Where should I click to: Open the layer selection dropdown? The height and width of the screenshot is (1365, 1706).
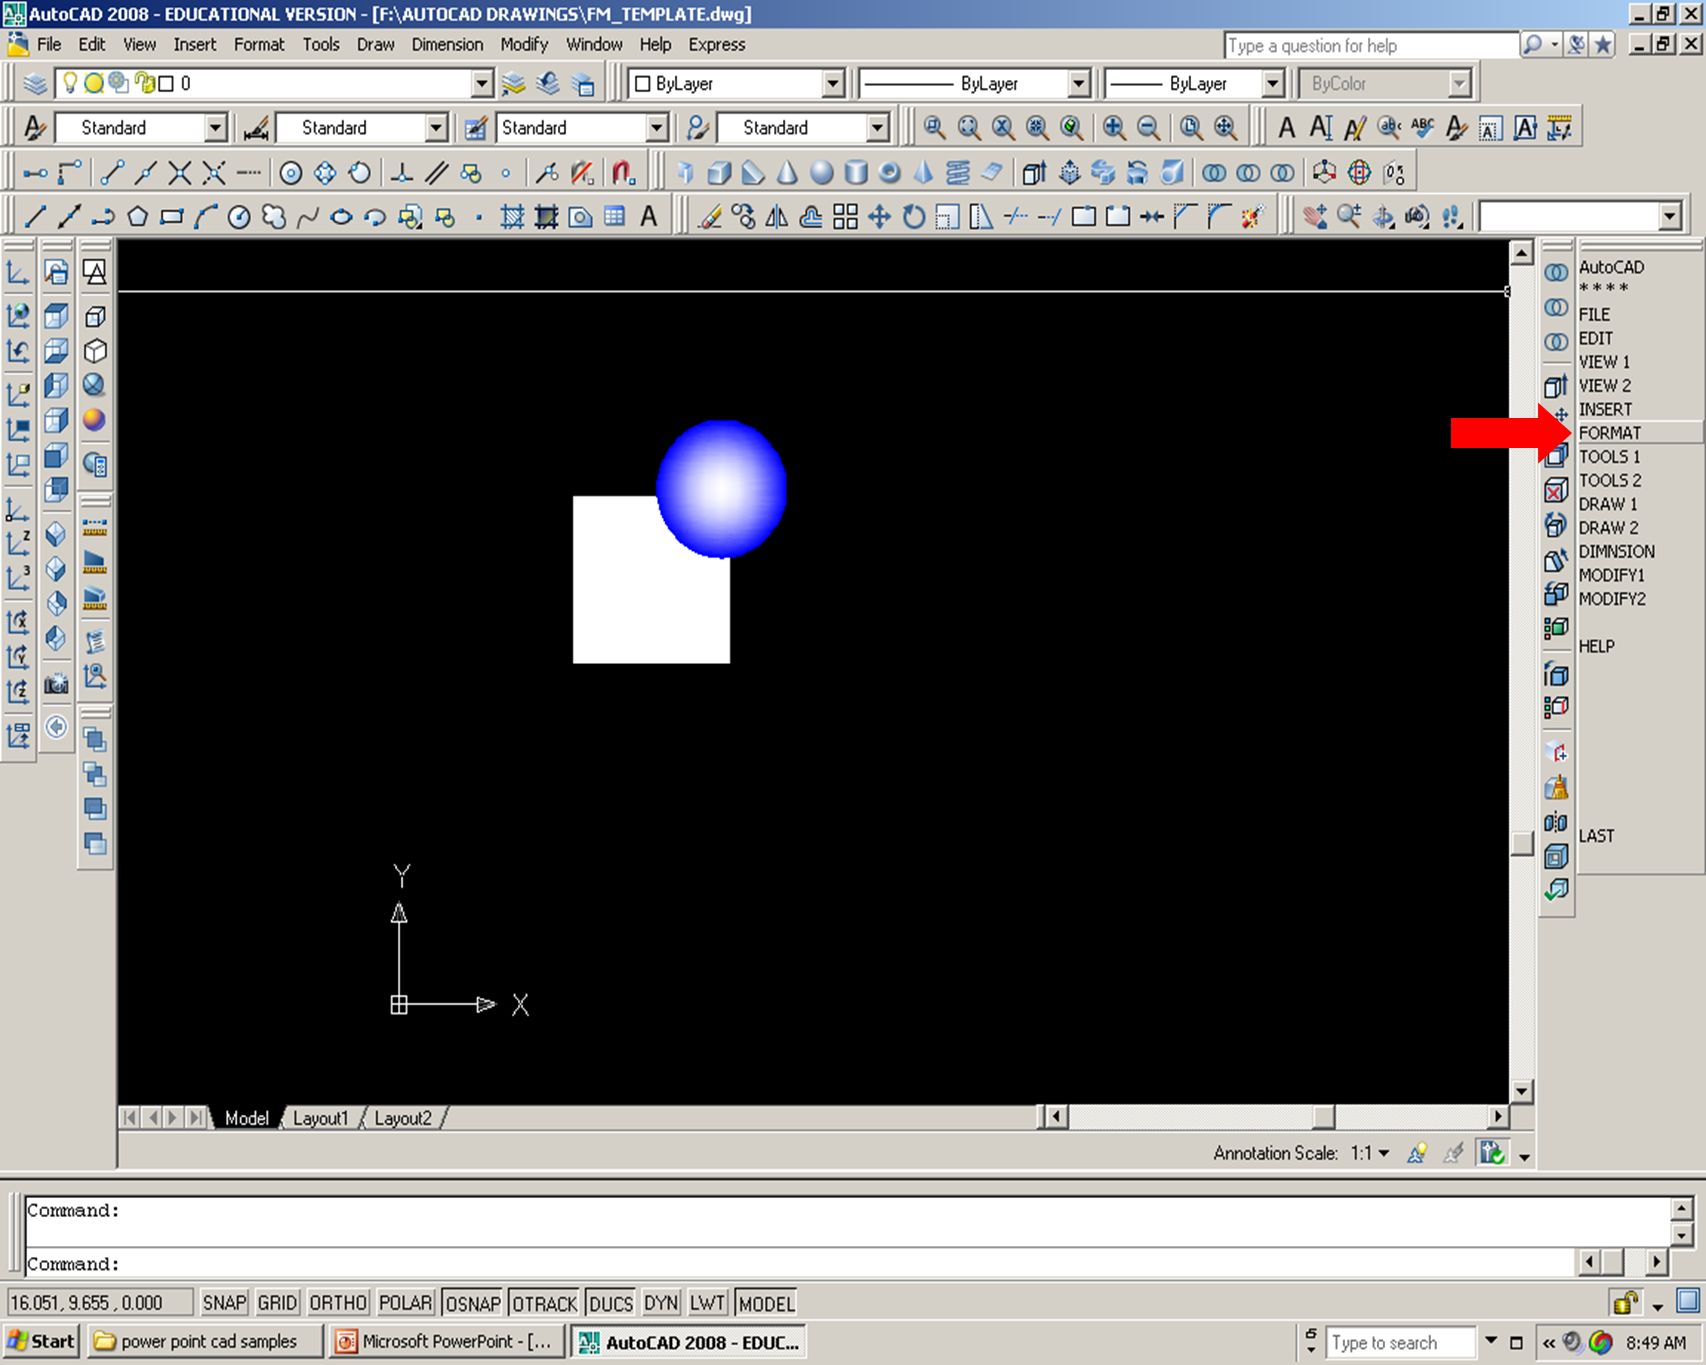[x=482, y=83]
